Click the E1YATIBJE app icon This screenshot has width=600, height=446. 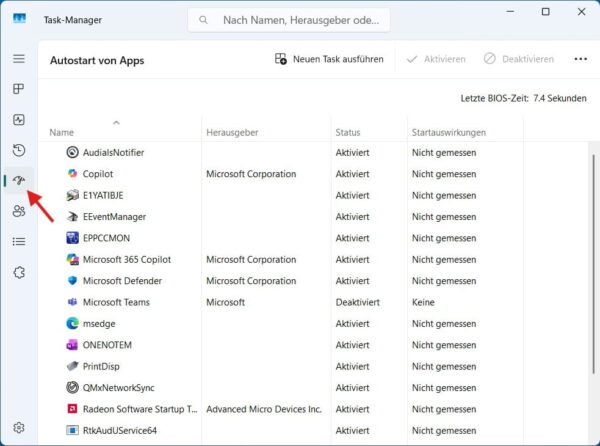coord(72,195)
